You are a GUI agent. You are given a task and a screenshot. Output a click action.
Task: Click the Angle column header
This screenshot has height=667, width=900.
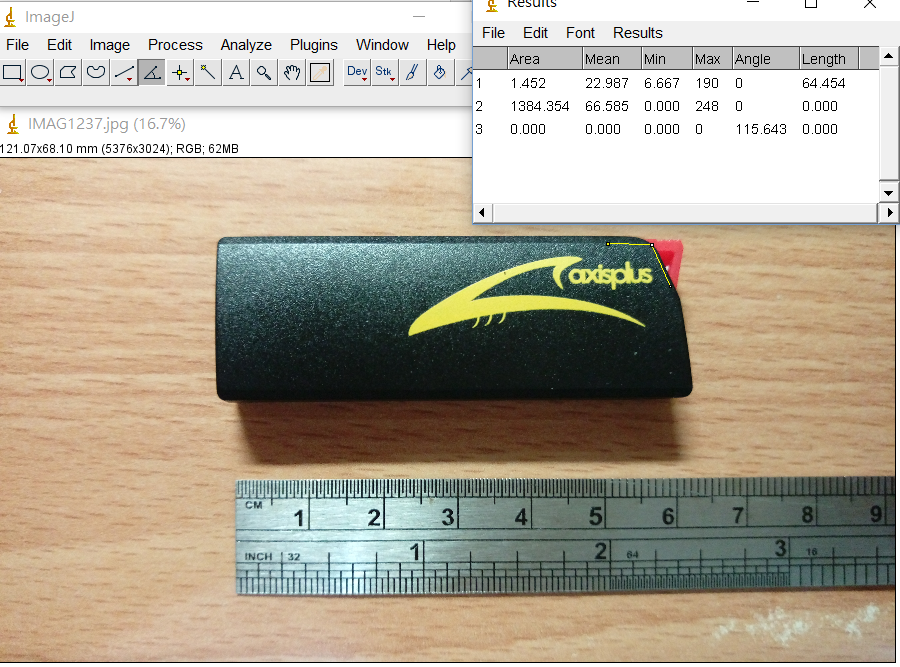point(766,59)
